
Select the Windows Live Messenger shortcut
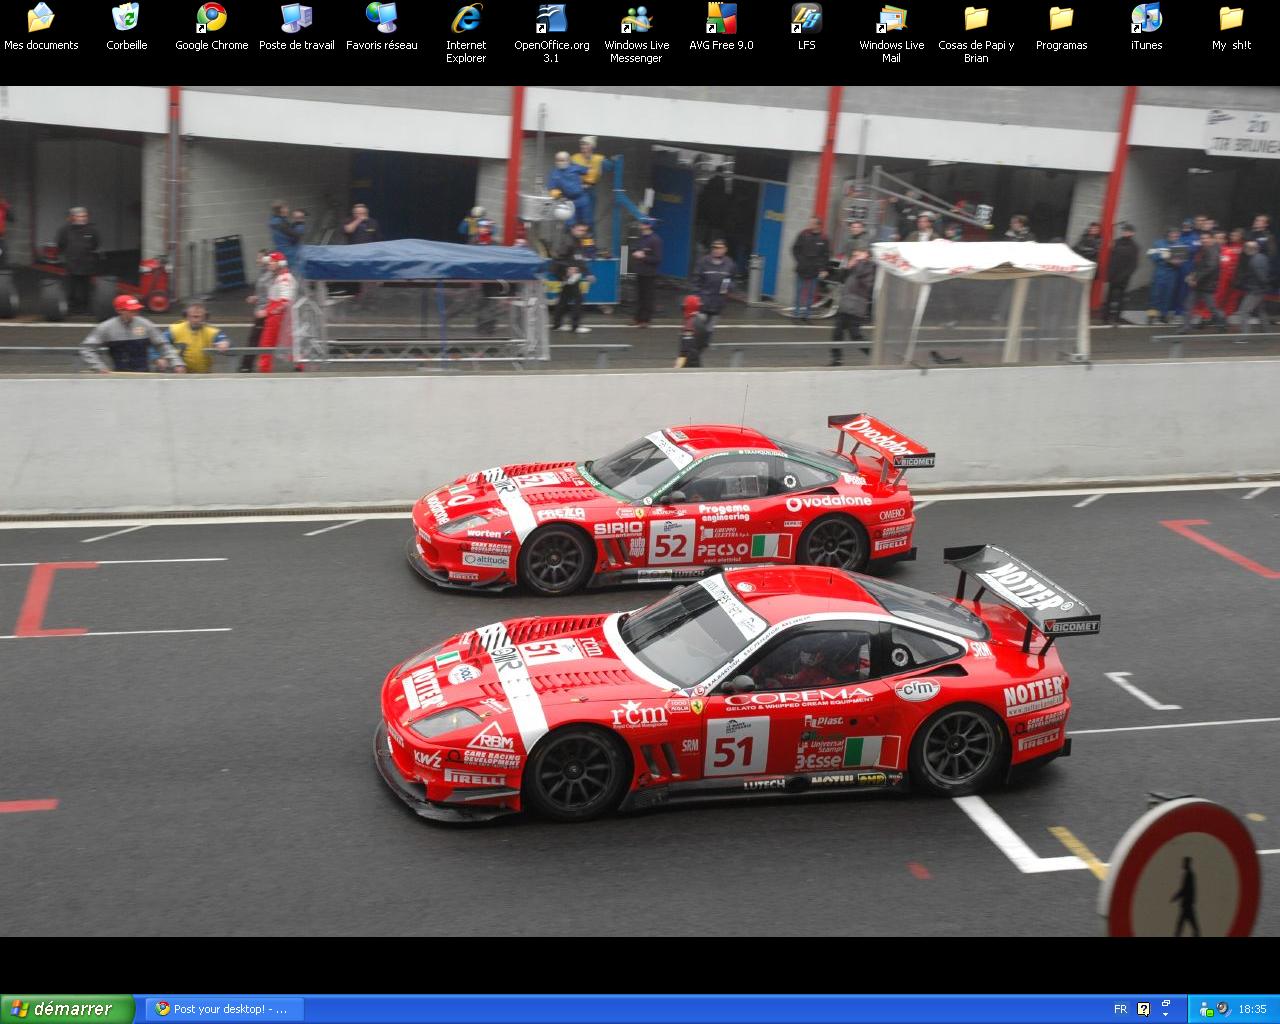(636, 34)
